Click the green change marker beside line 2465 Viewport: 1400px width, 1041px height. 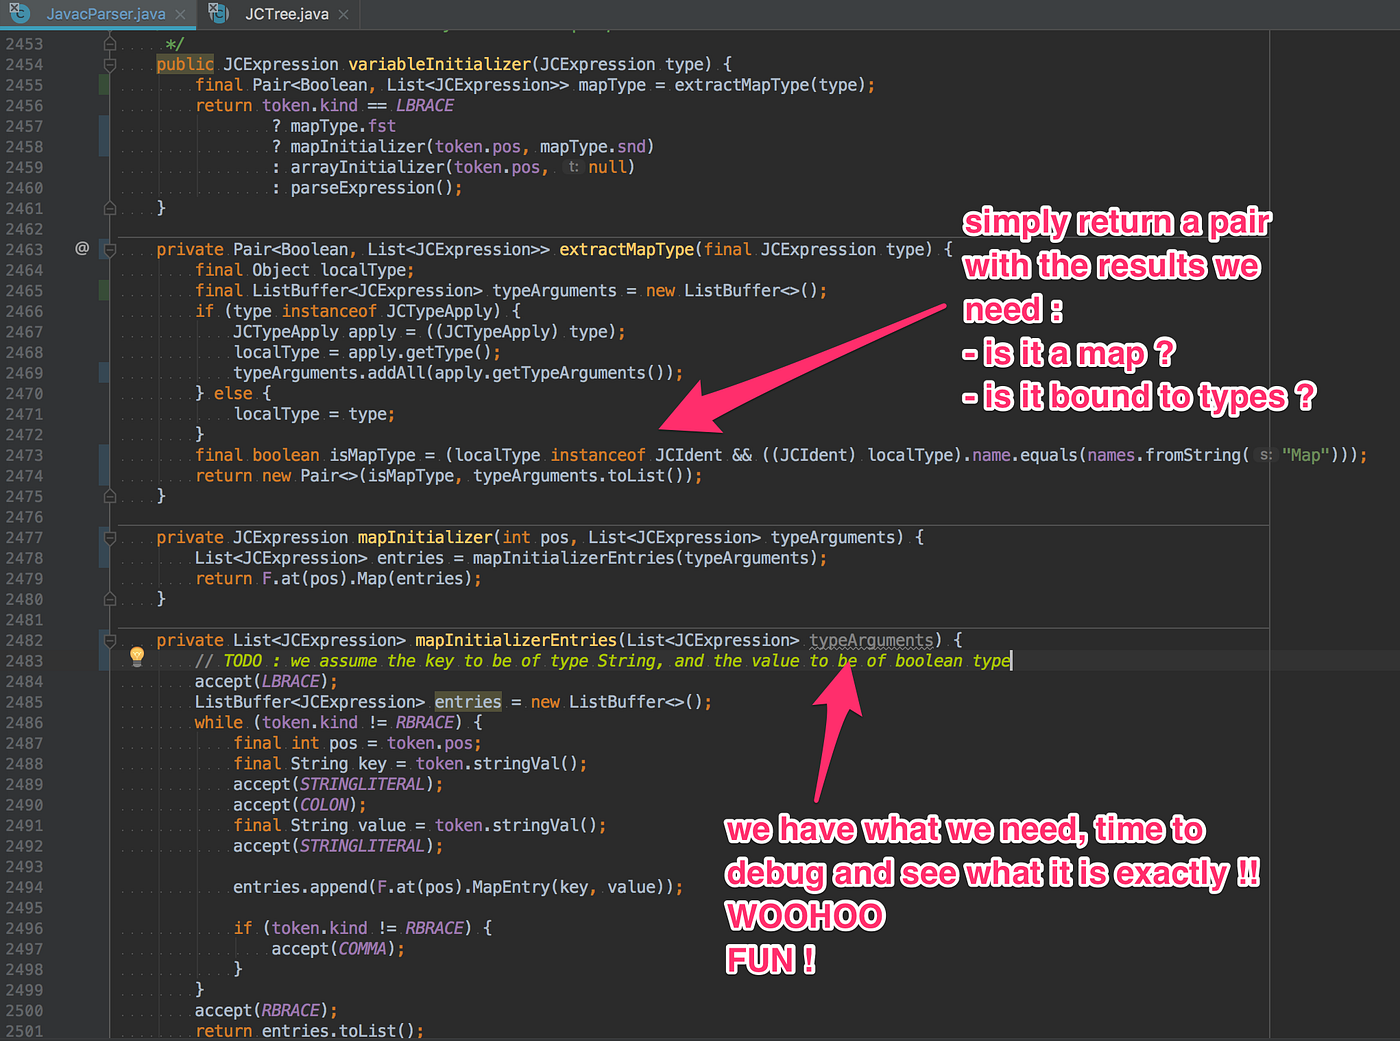[104, 290]
